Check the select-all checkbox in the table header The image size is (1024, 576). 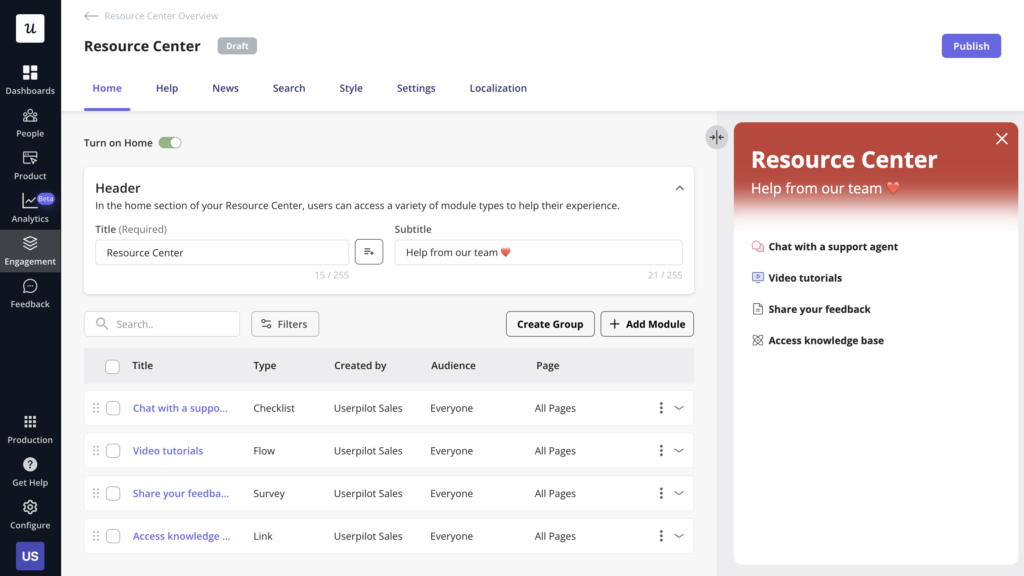[x=112, y=366]
